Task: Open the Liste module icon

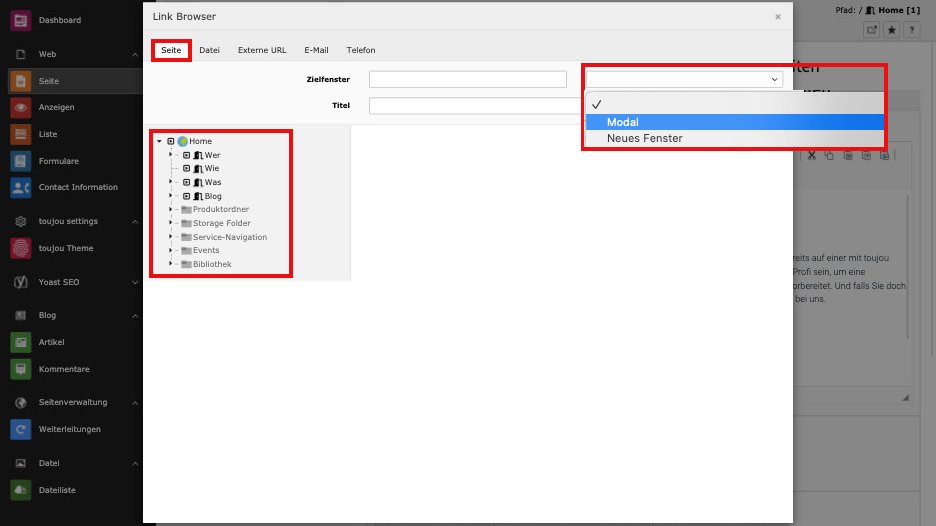Action: click(20, 134)
